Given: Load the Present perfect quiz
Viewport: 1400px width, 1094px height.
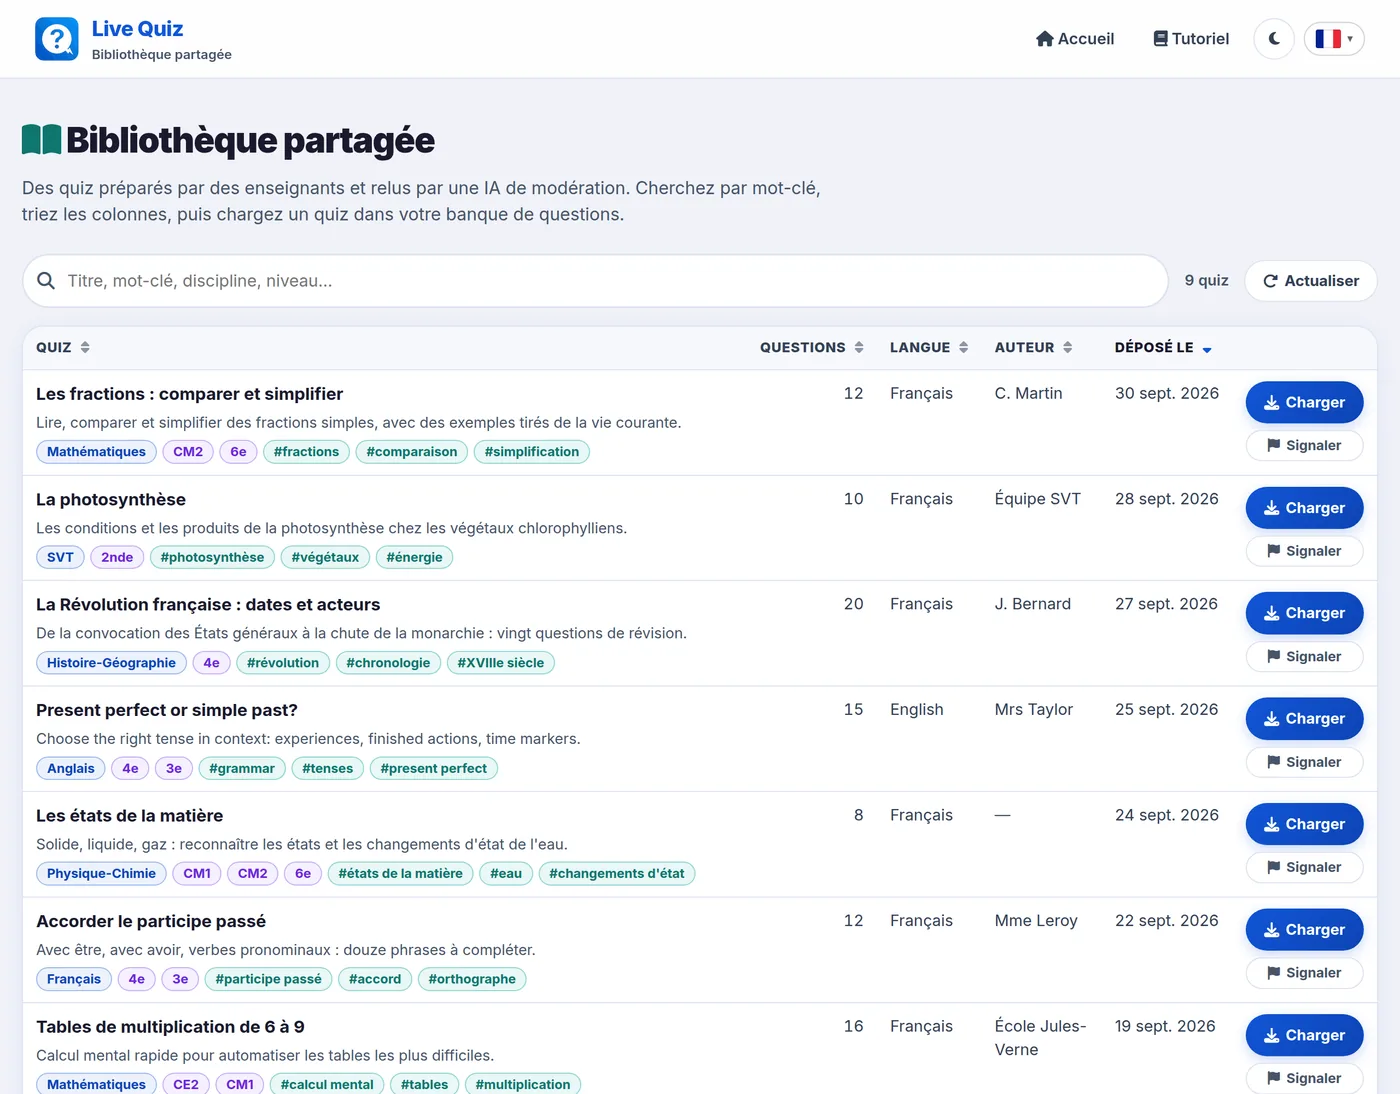Looking at the screenshot, I should [1304, 719].
